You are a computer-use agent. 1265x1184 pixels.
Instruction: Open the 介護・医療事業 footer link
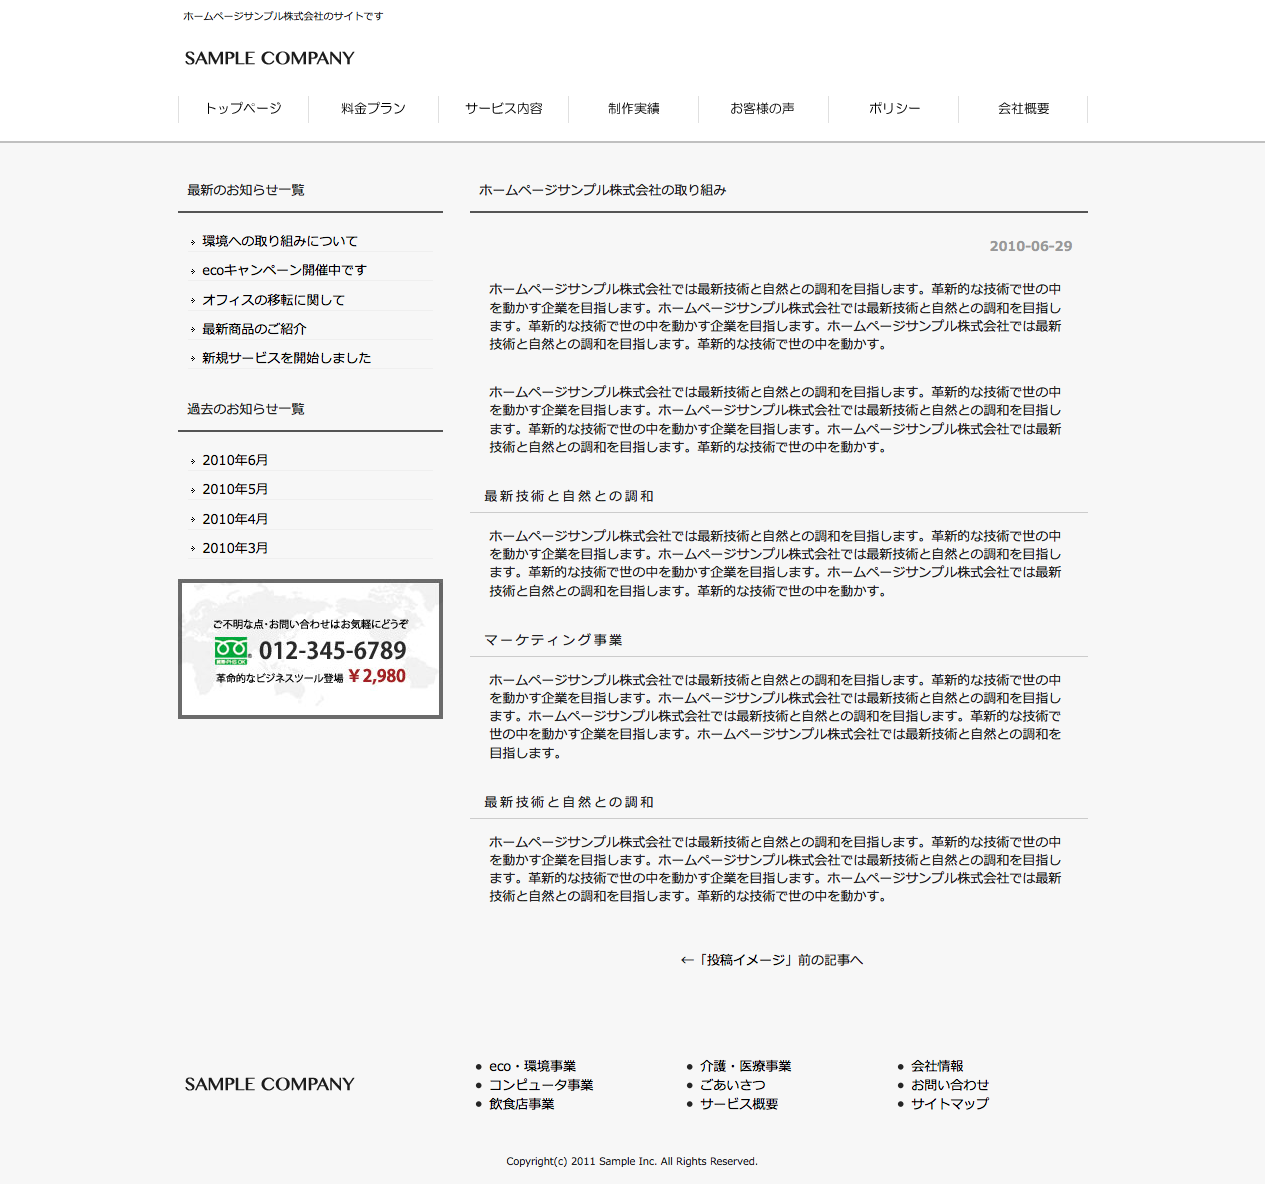tap(745, 1066)
